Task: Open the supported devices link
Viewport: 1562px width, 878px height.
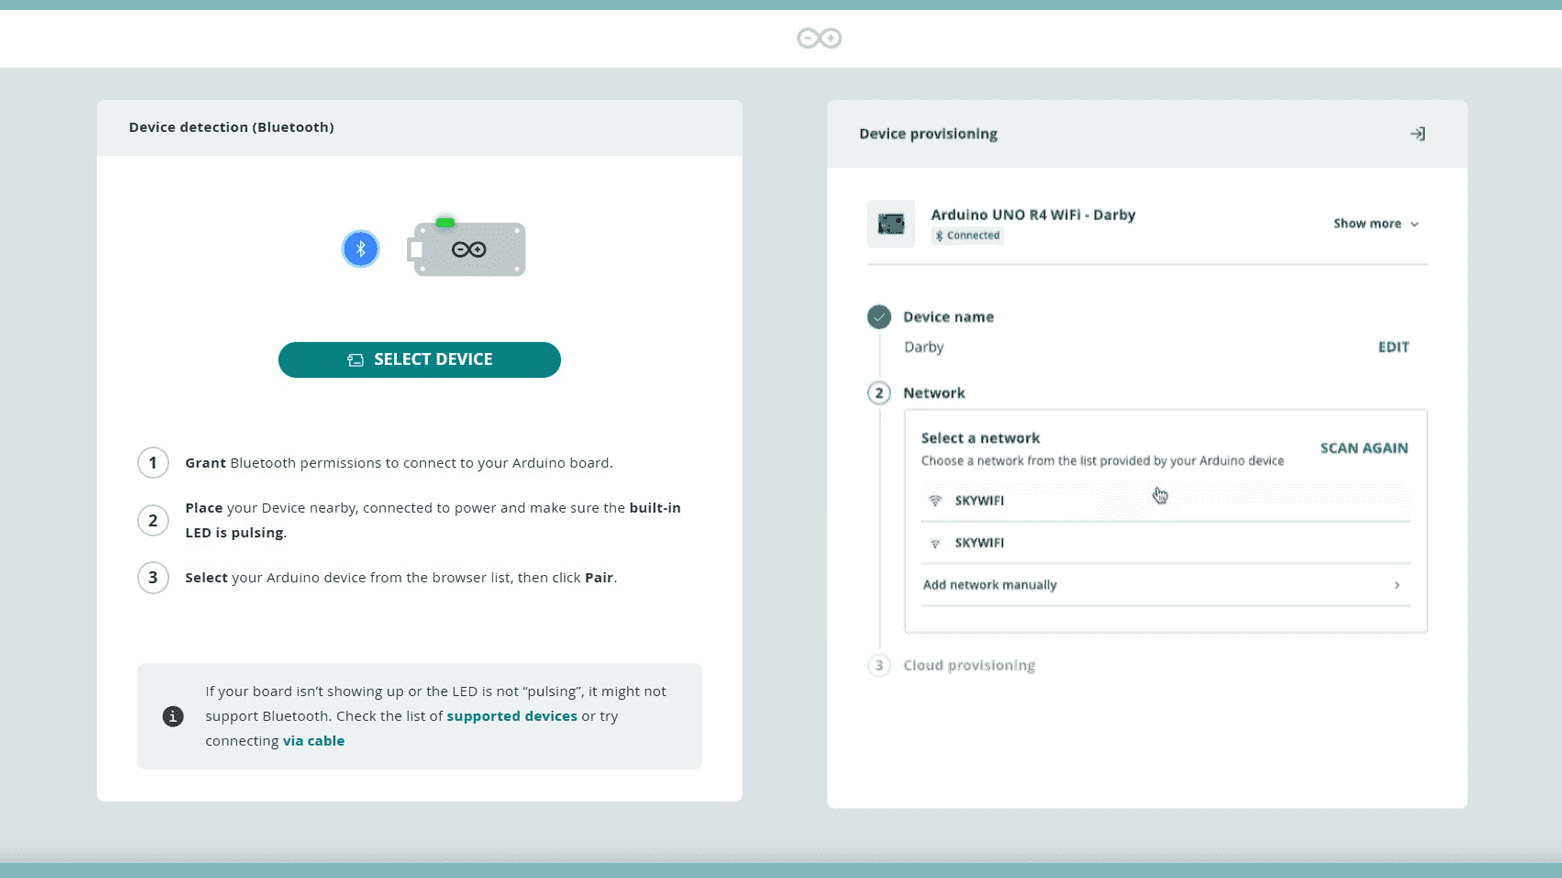Action: tap(512, 716)
